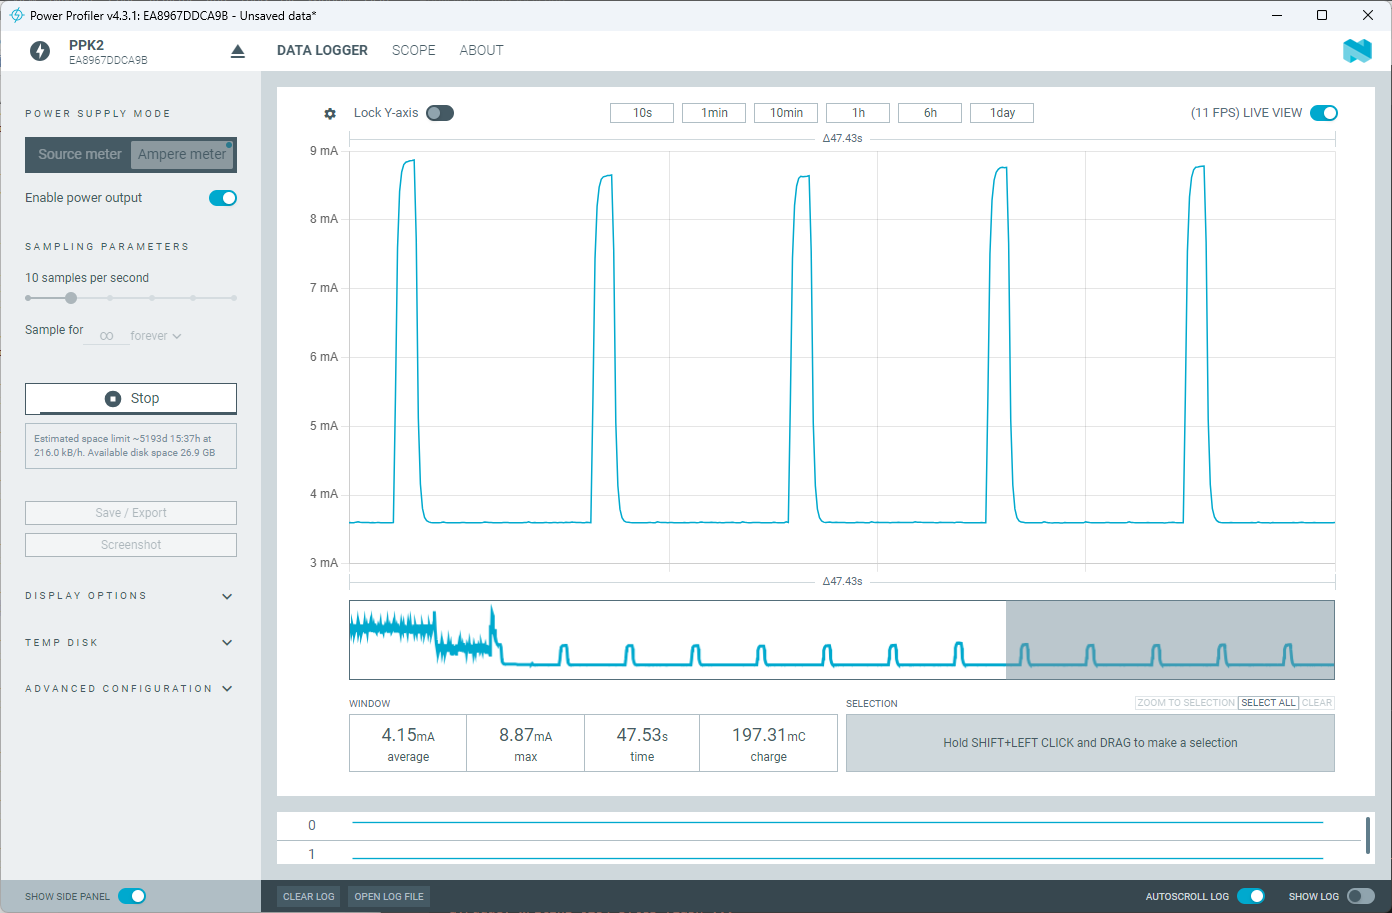1392x913 pixels.
Task: Click the Stop sampling circle icon
Action: [113, 398]
